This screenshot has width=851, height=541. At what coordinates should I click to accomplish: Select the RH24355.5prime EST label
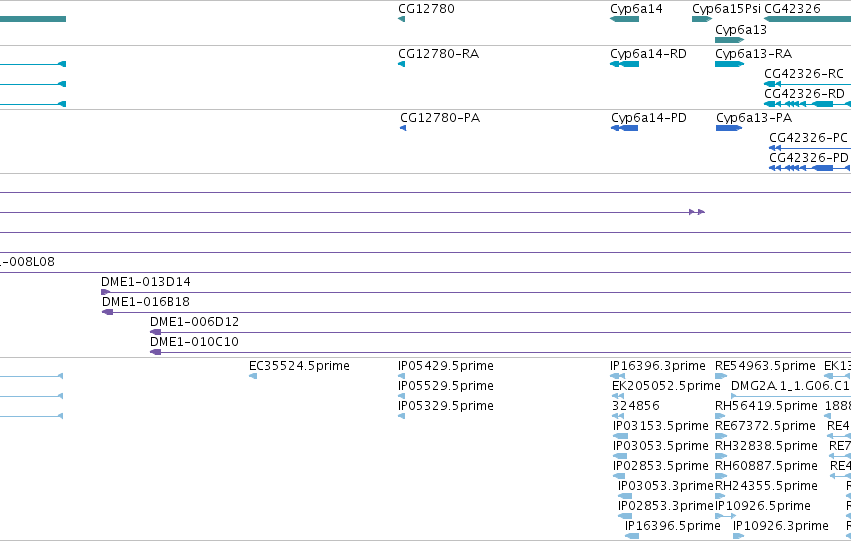[x=766, y=486]
